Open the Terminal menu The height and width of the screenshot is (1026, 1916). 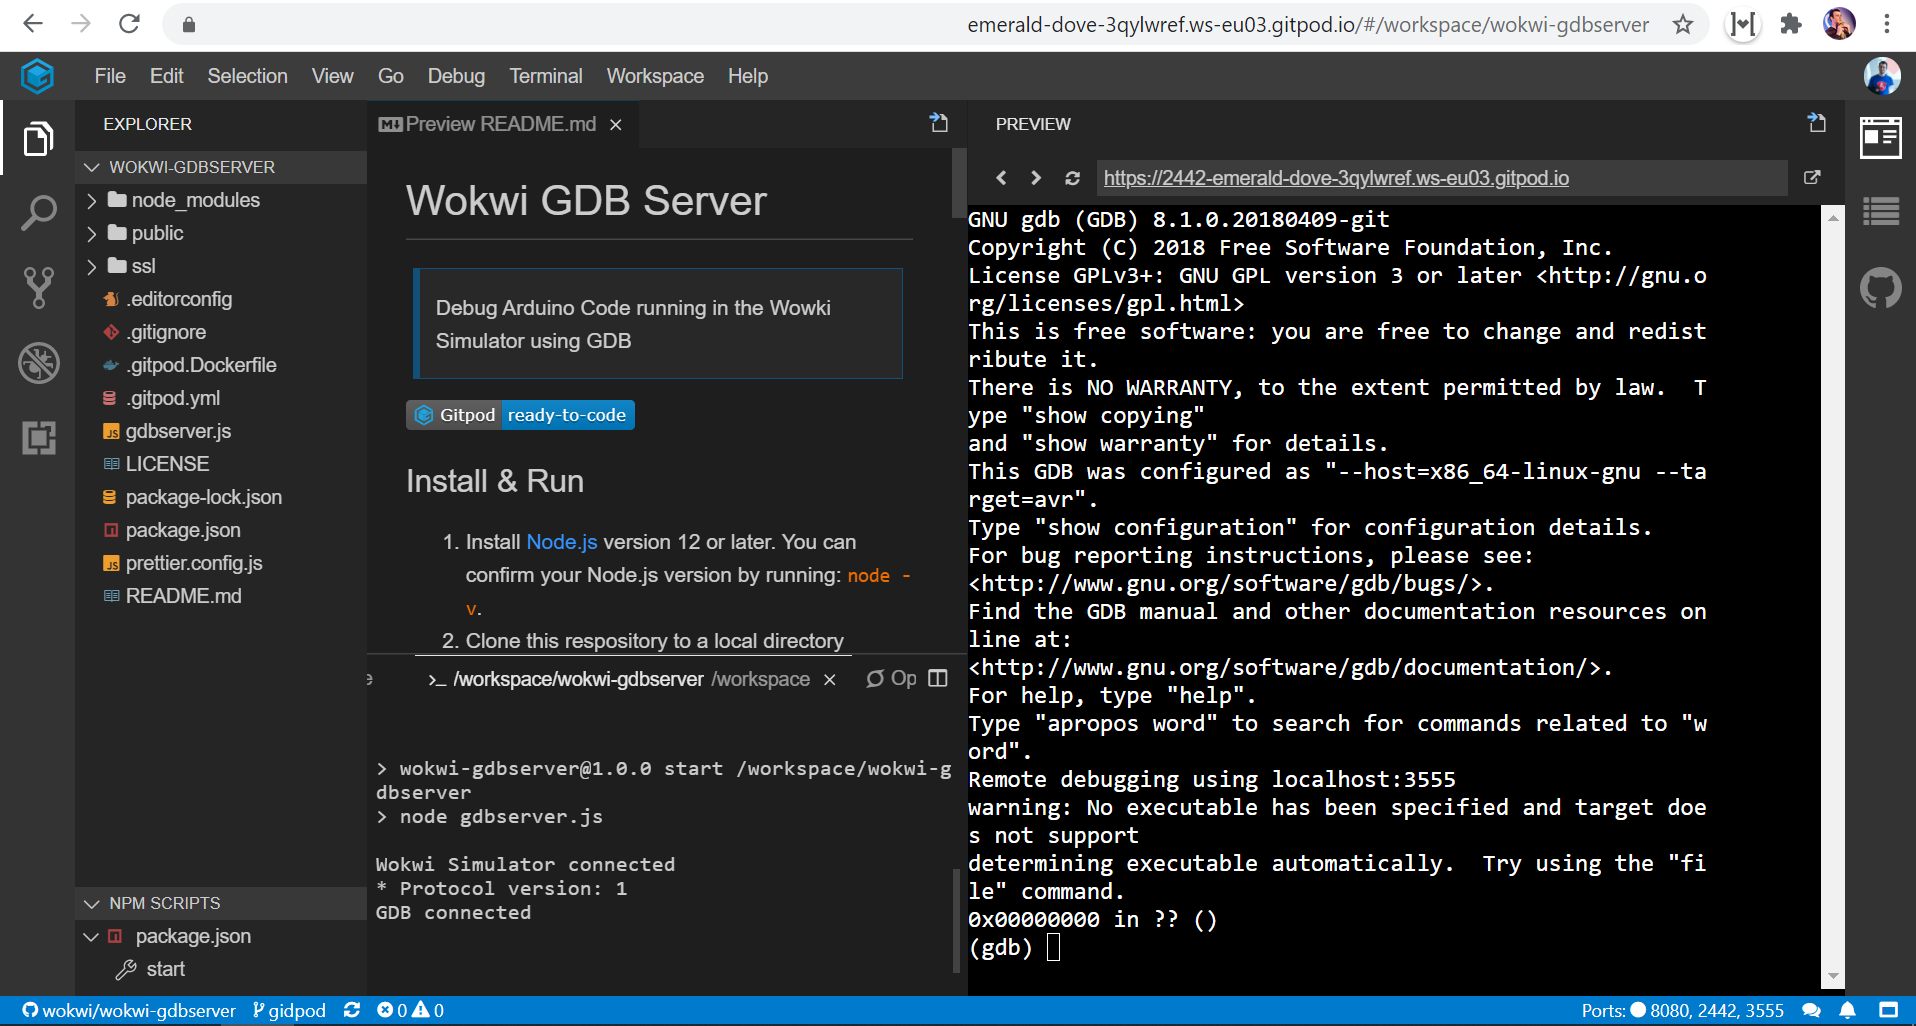(546, 76)
